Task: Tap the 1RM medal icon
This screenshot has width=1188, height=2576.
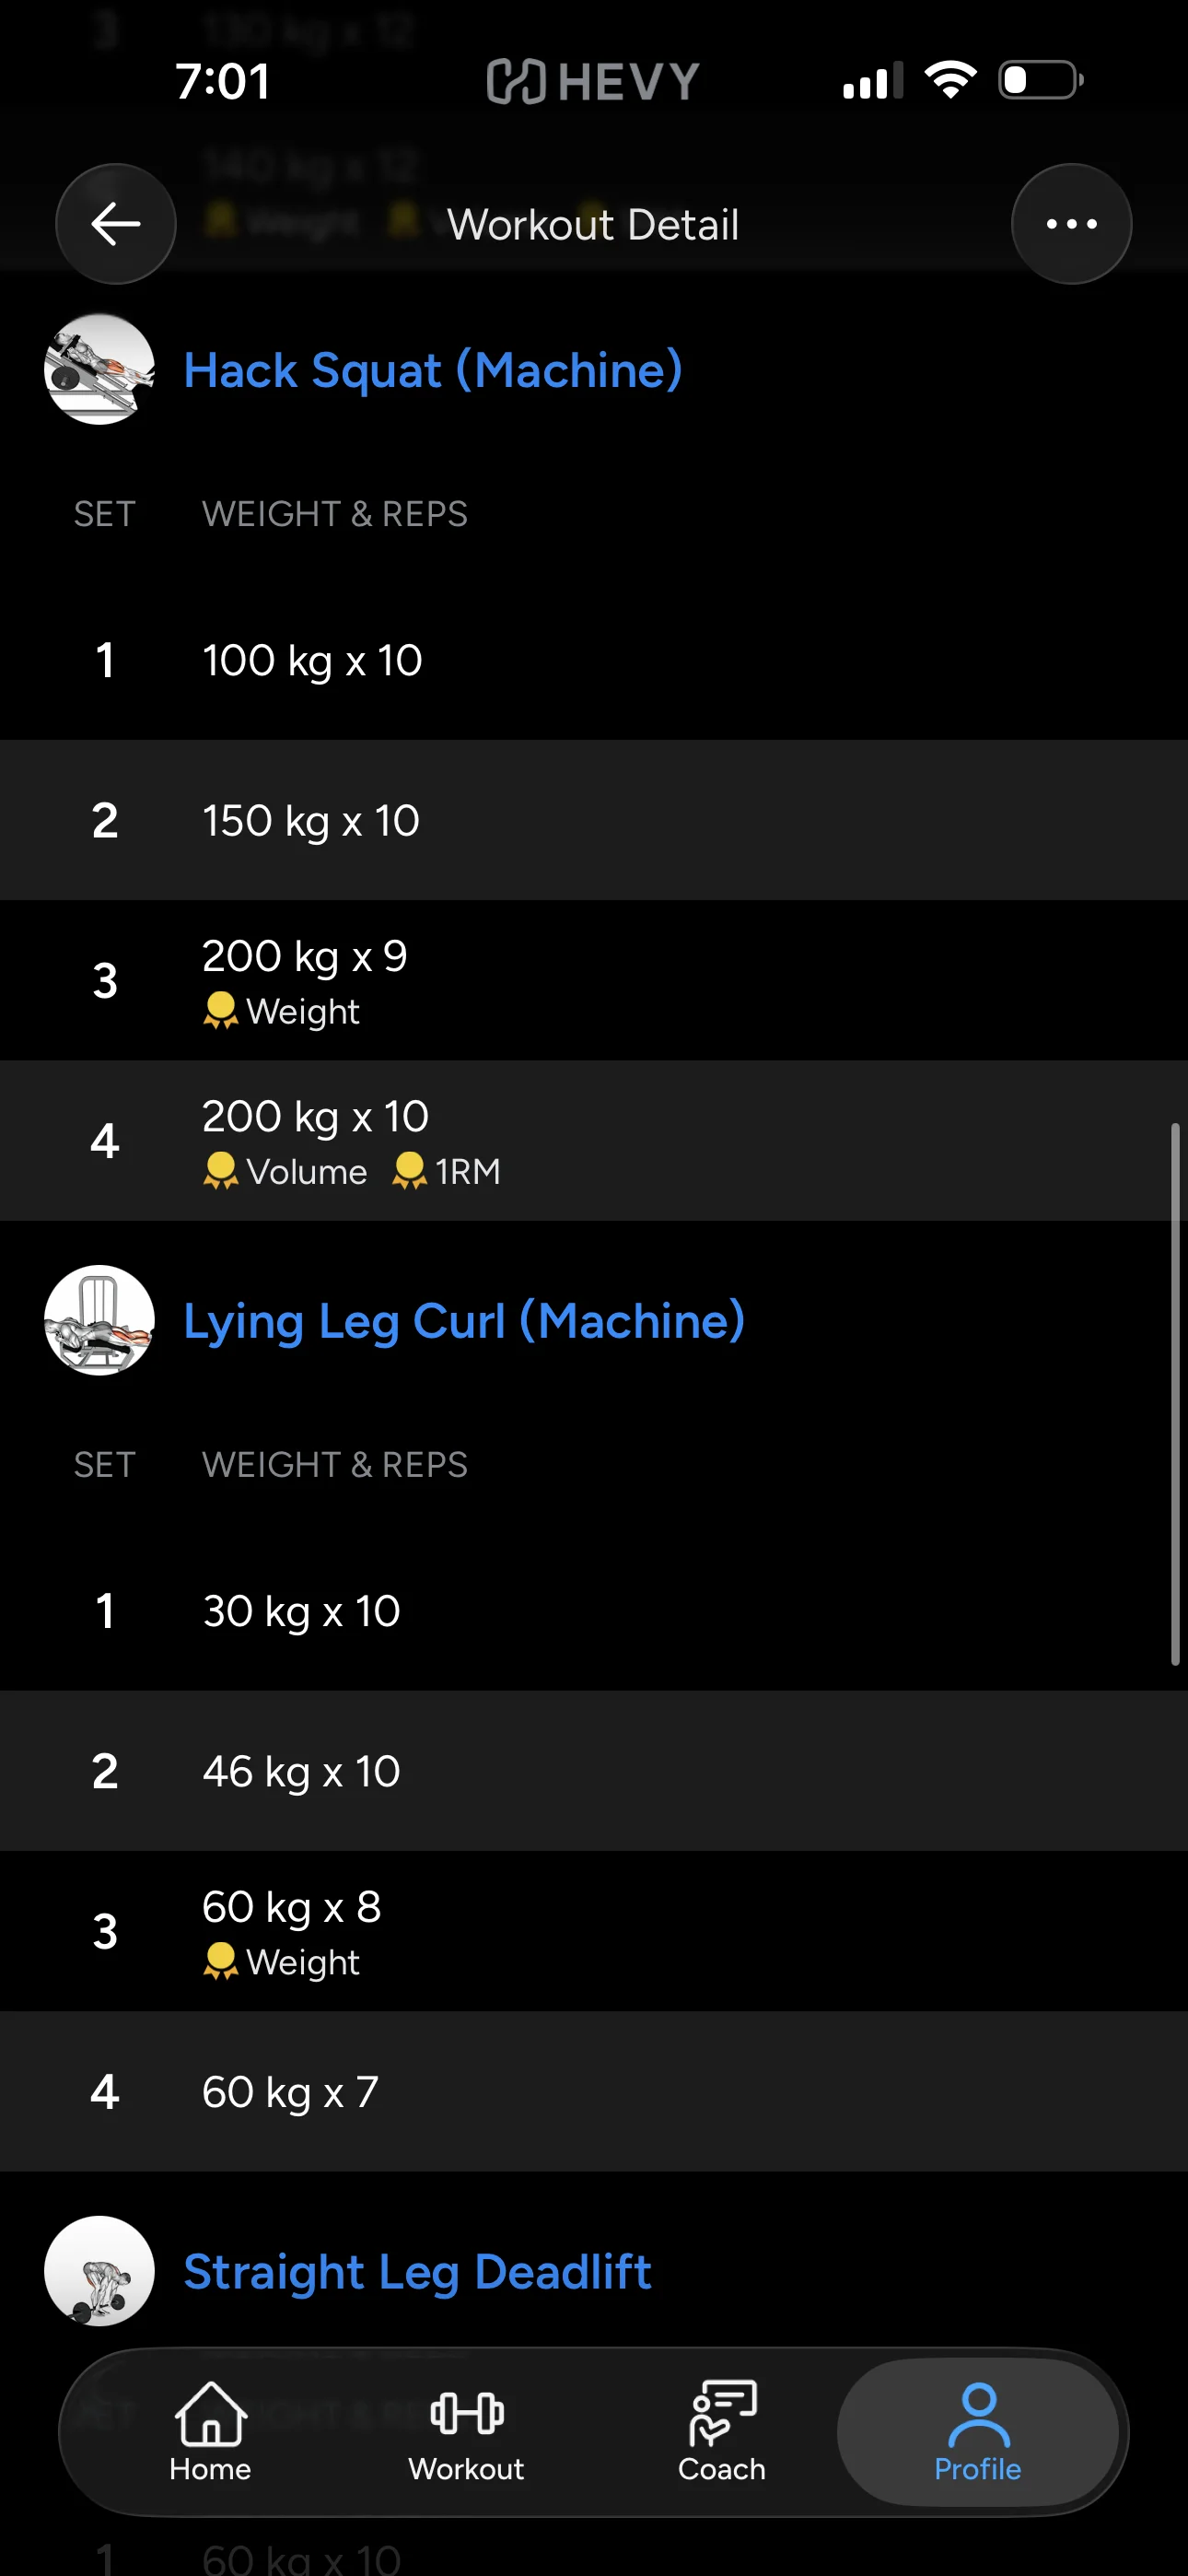Action: (x=446, y=1171)
